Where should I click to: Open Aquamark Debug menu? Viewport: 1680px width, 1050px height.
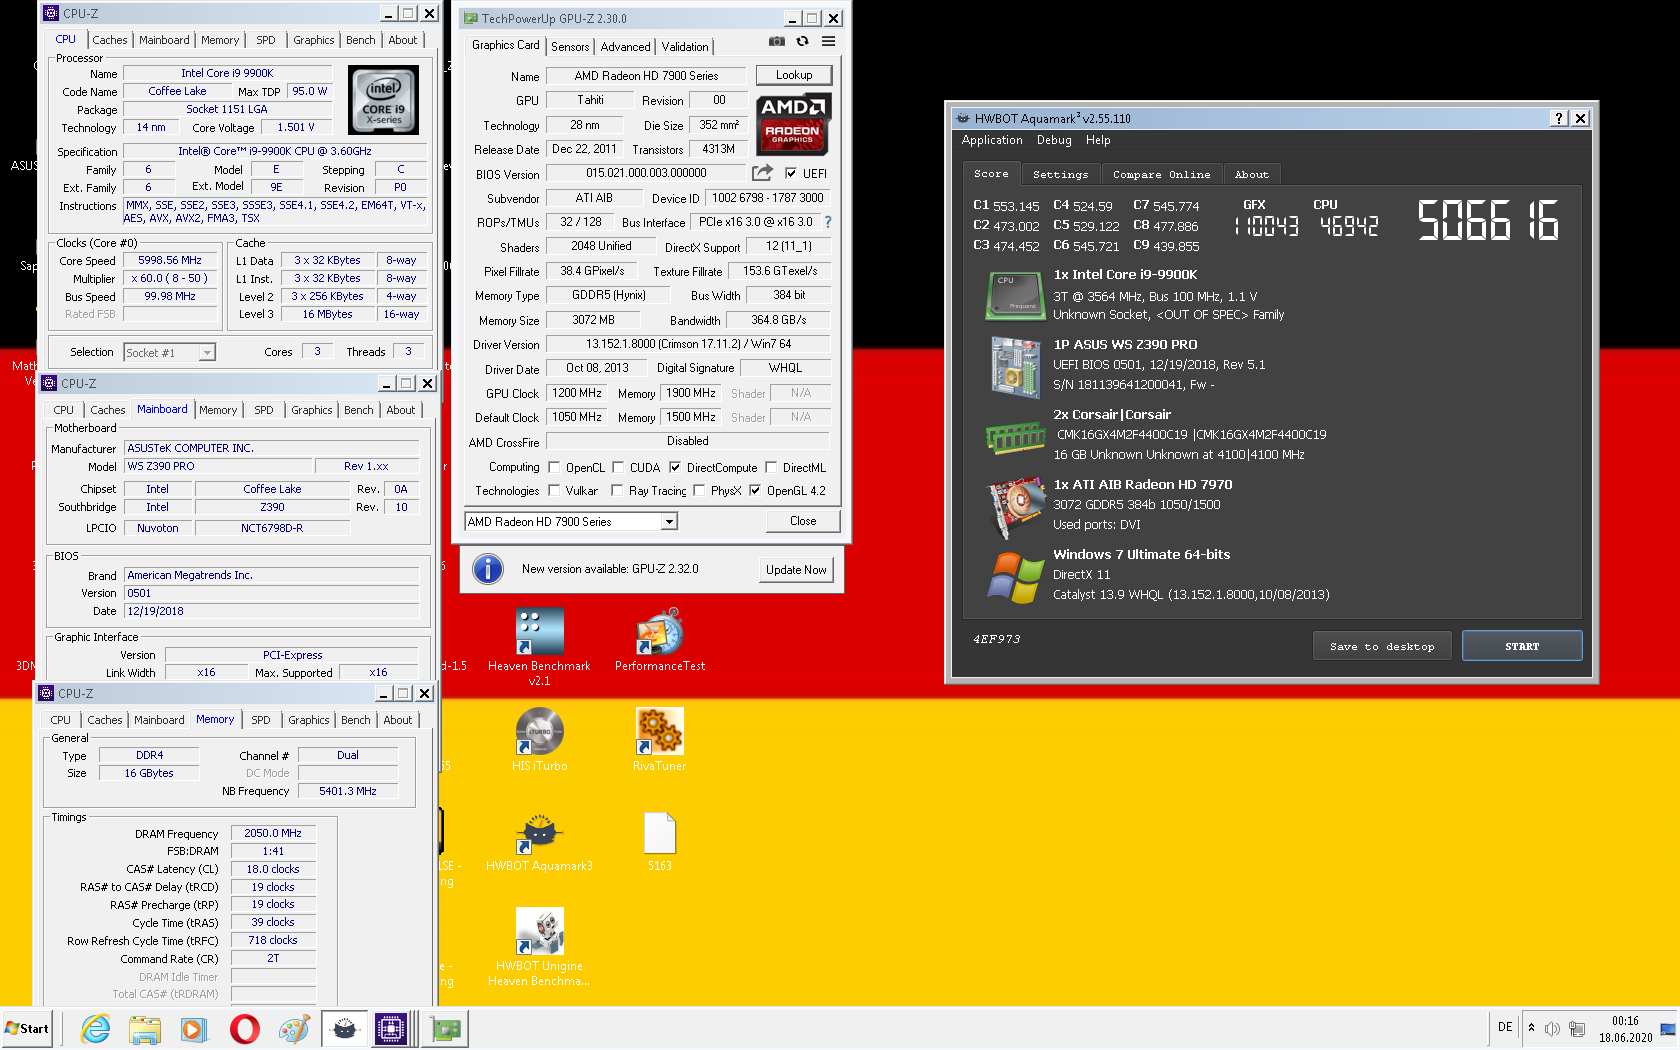coord(1054,140)
